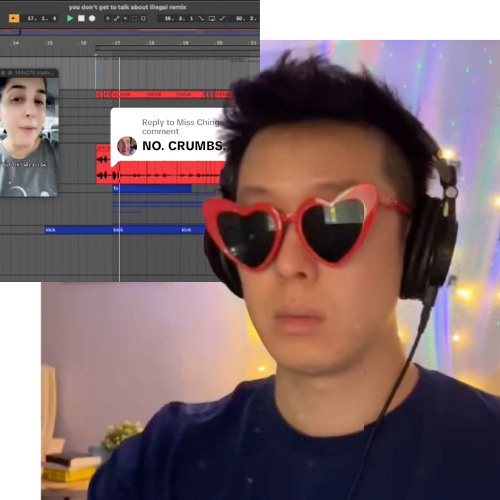
Task: Click the project title 'illegal remix' text
Action: pyautogui.click(x=168, y=7)
